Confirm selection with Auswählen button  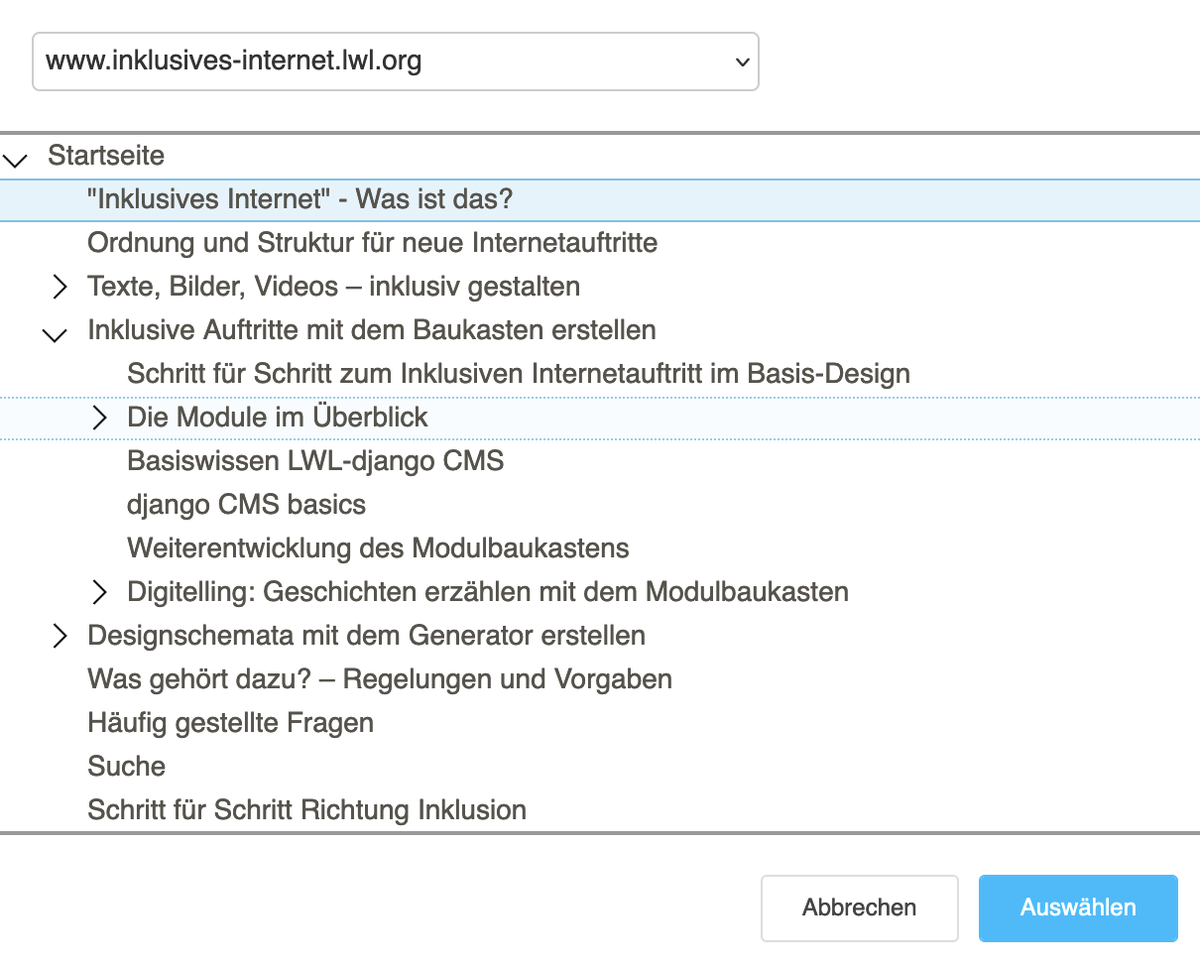point(1078,908)
